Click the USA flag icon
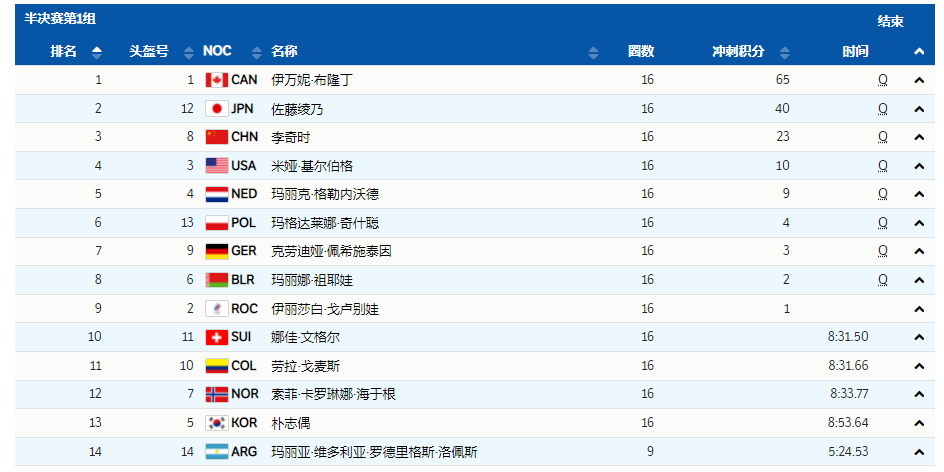The width and height of the screenshot is (944, 472). pos(216,166)
